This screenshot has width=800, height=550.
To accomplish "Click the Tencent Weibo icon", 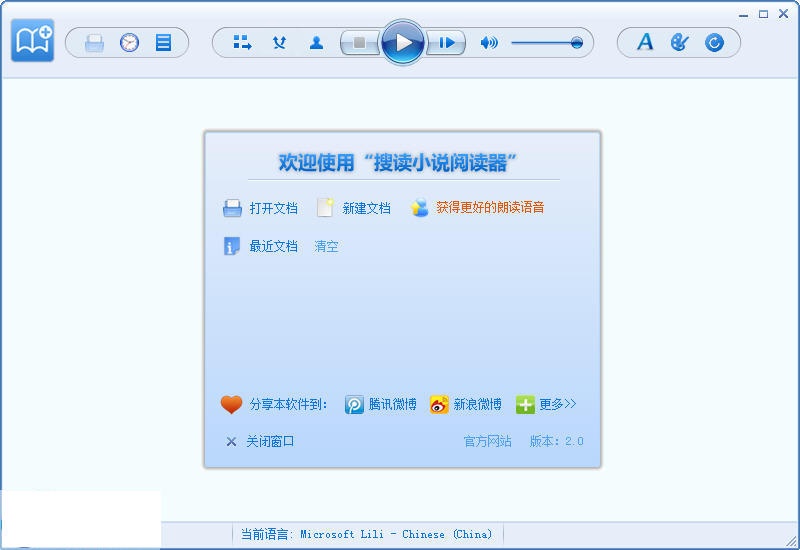I will click(354, 405).
